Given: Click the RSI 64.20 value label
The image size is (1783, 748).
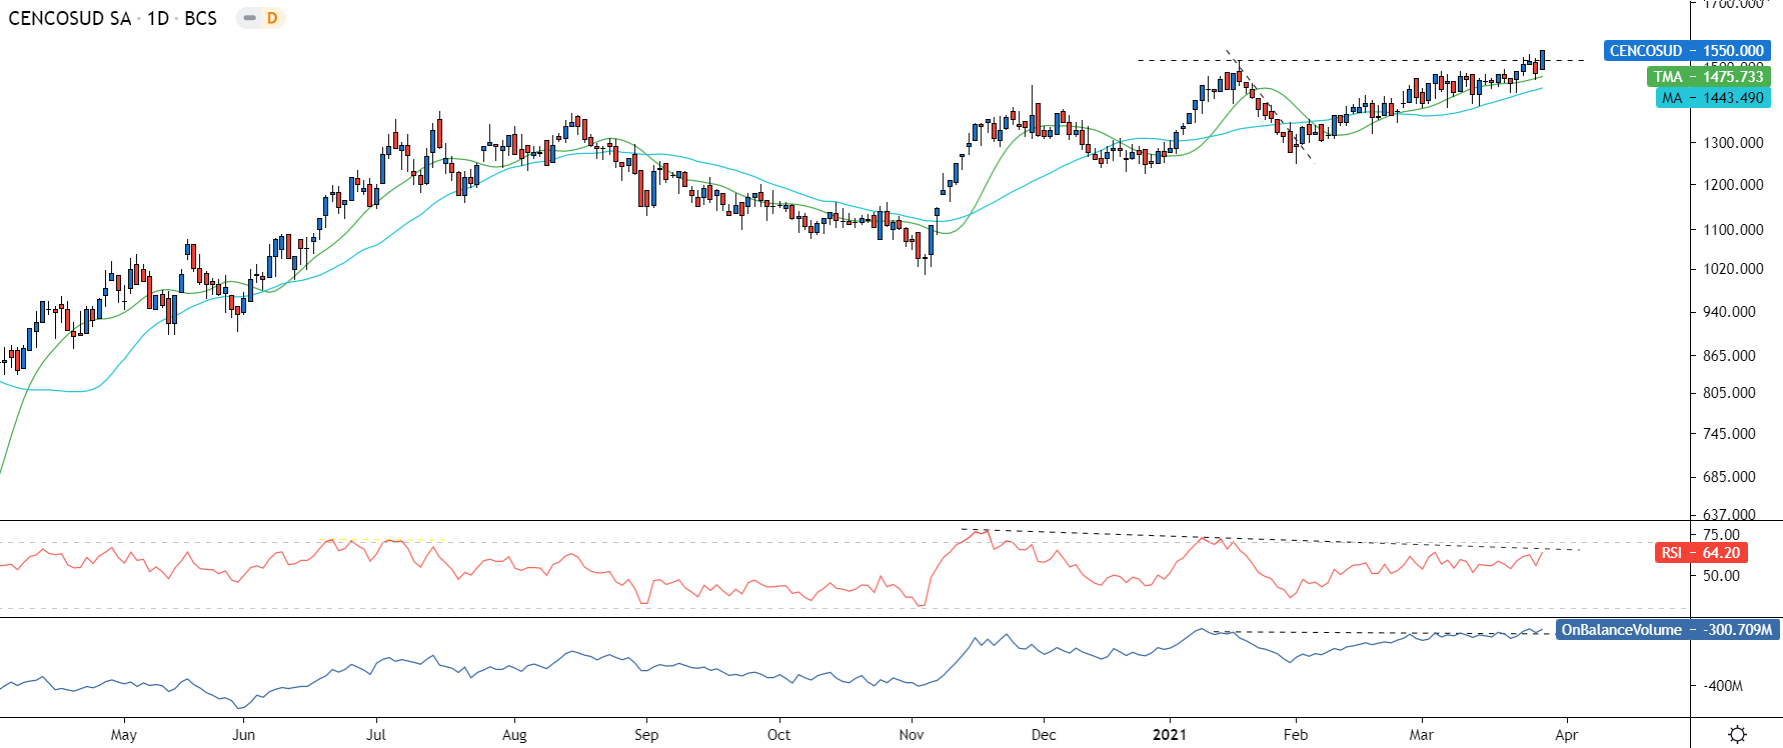Looking at the screenshot, I should [1700, 552].
